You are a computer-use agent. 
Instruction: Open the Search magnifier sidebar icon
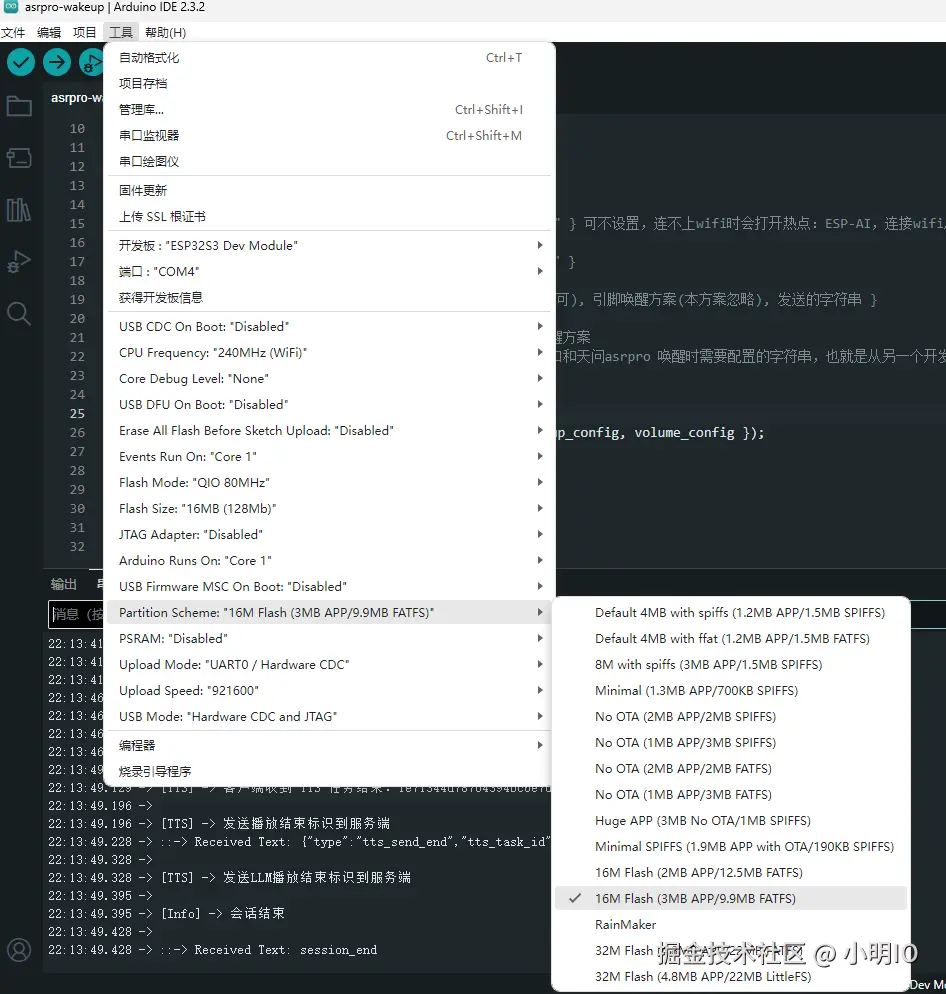click(x=19, y=313)
